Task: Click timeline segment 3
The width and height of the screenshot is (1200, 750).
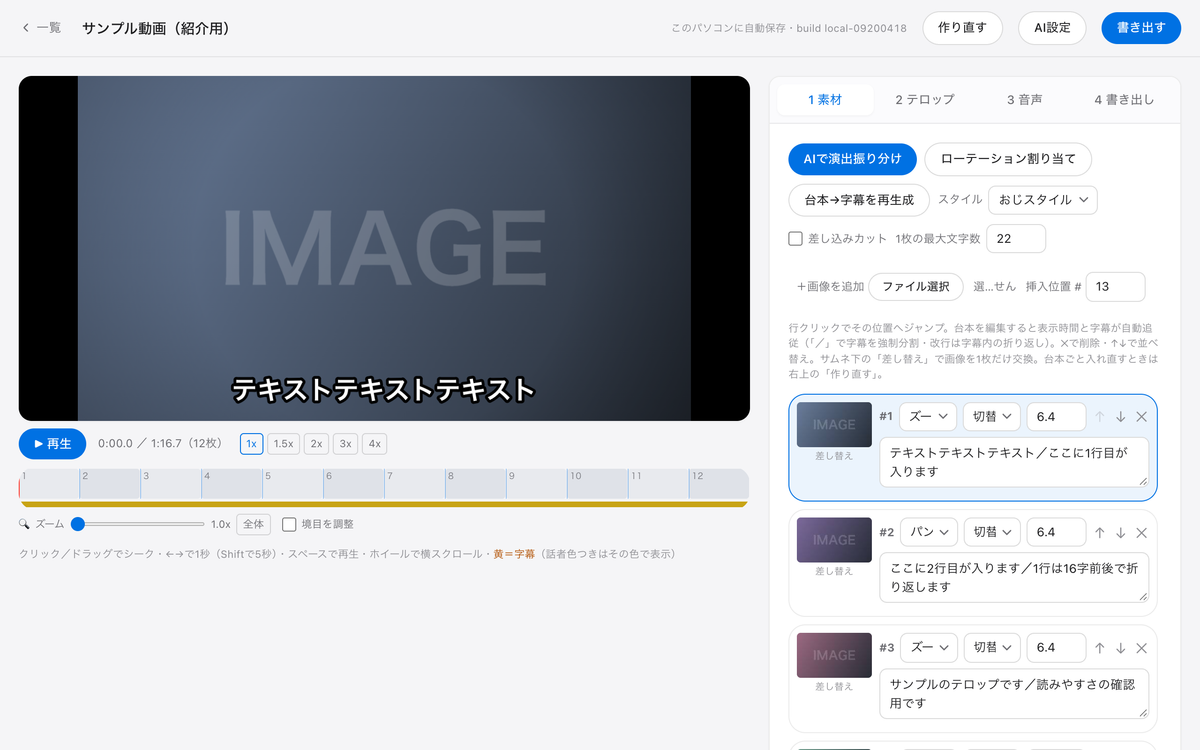Action: [171, 484]
